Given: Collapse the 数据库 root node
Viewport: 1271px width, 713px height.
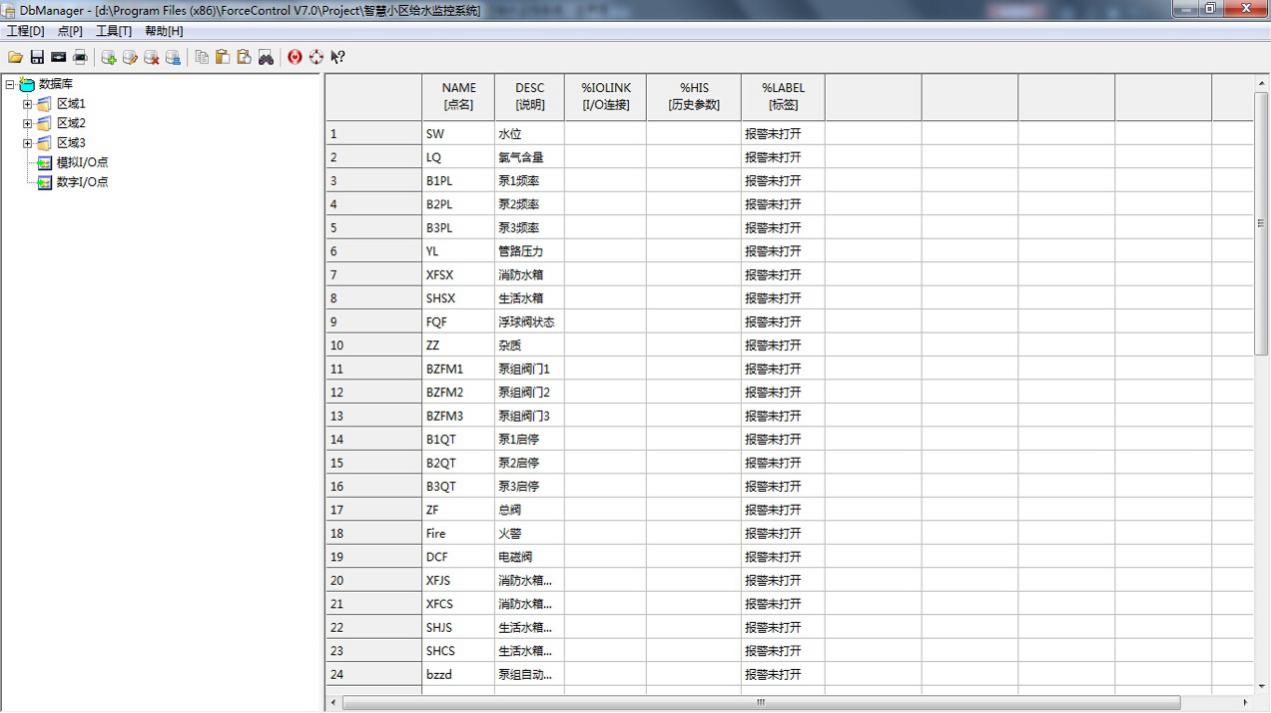Looking at the screenshot, I should tap(10, 84).
